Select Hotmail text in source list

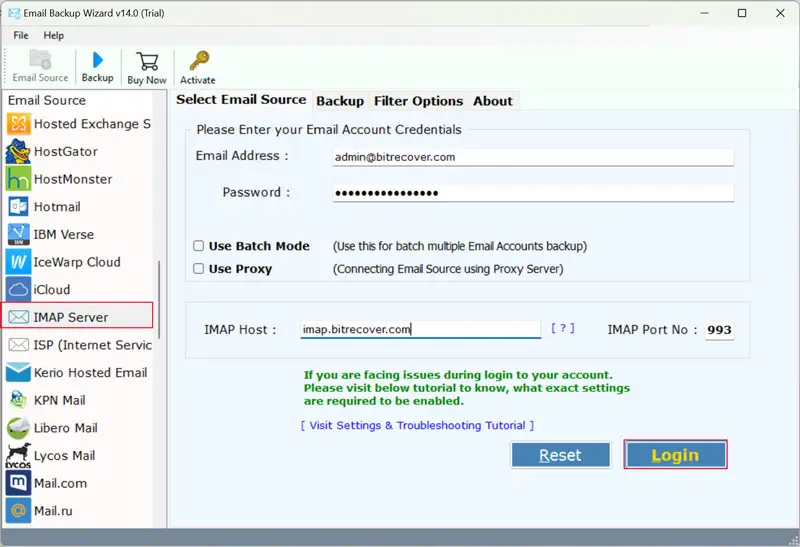pyautogui.click(x=57, y=207)
